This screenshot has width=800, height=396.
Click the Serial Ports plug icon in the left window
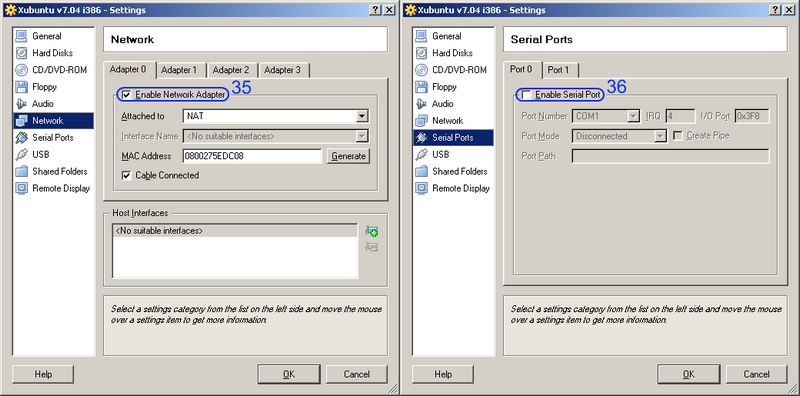21,138
